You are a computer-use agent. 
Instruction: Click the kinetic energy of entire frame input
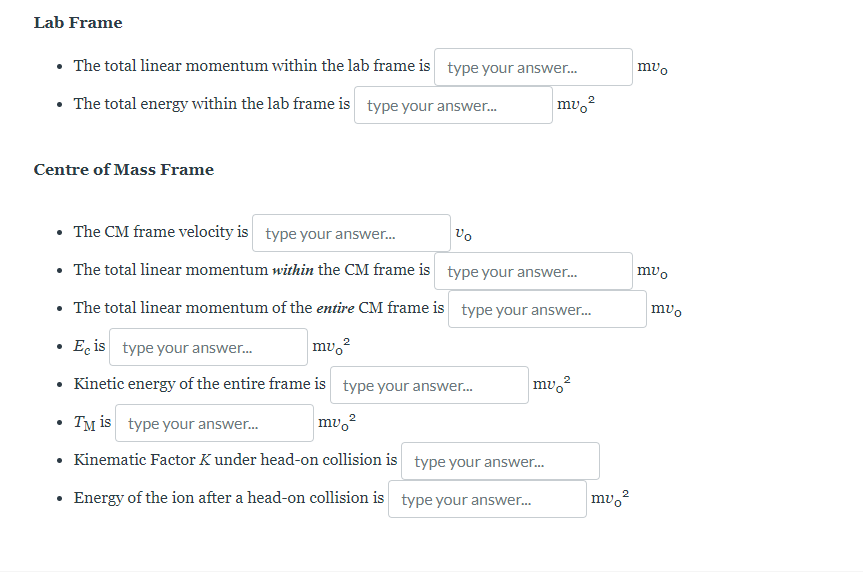point(428,385)
